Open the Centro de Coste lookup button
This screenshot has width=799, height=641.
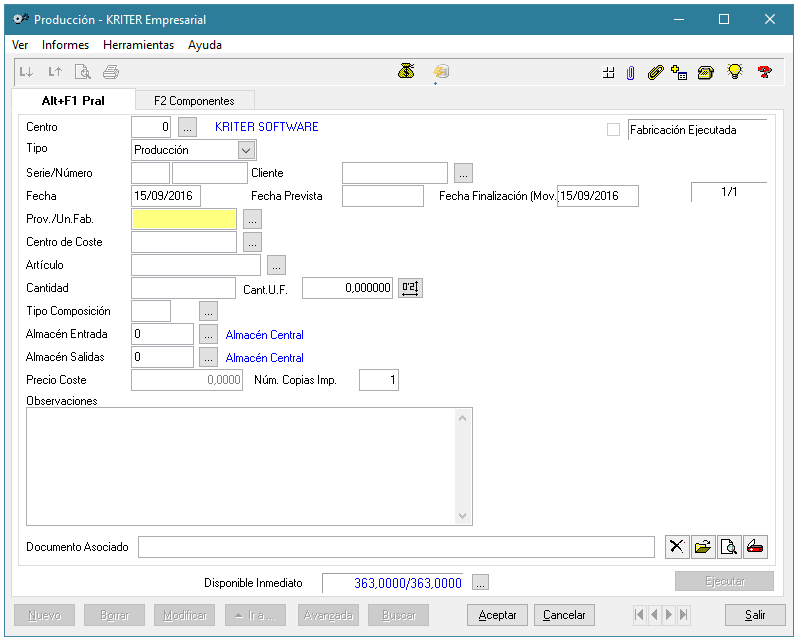[x=252, y=242]
